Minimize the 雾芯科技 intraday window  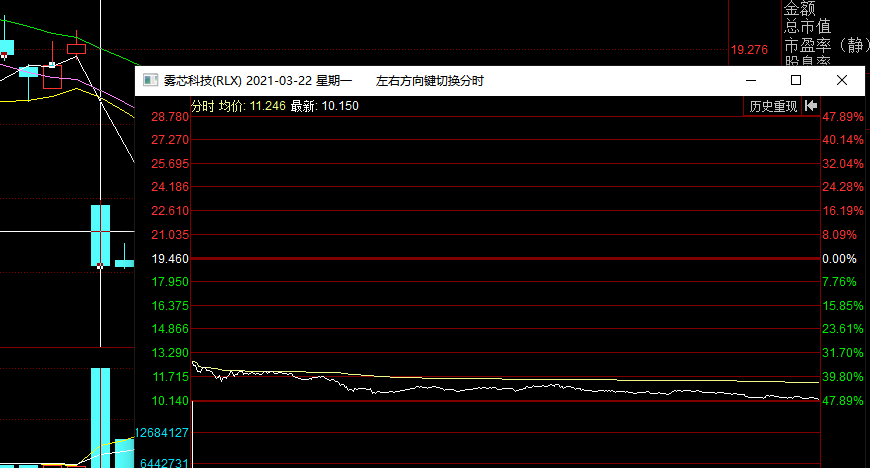[750, 80]
